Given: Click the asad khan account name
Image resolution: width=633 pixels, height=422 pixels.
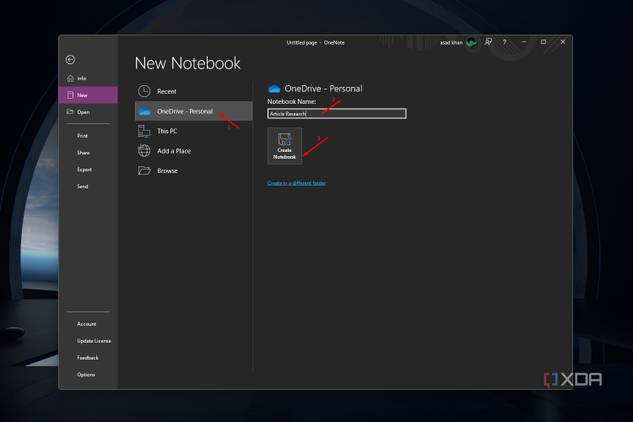Looking at the screenshot, I should click(x=451, y=42).
